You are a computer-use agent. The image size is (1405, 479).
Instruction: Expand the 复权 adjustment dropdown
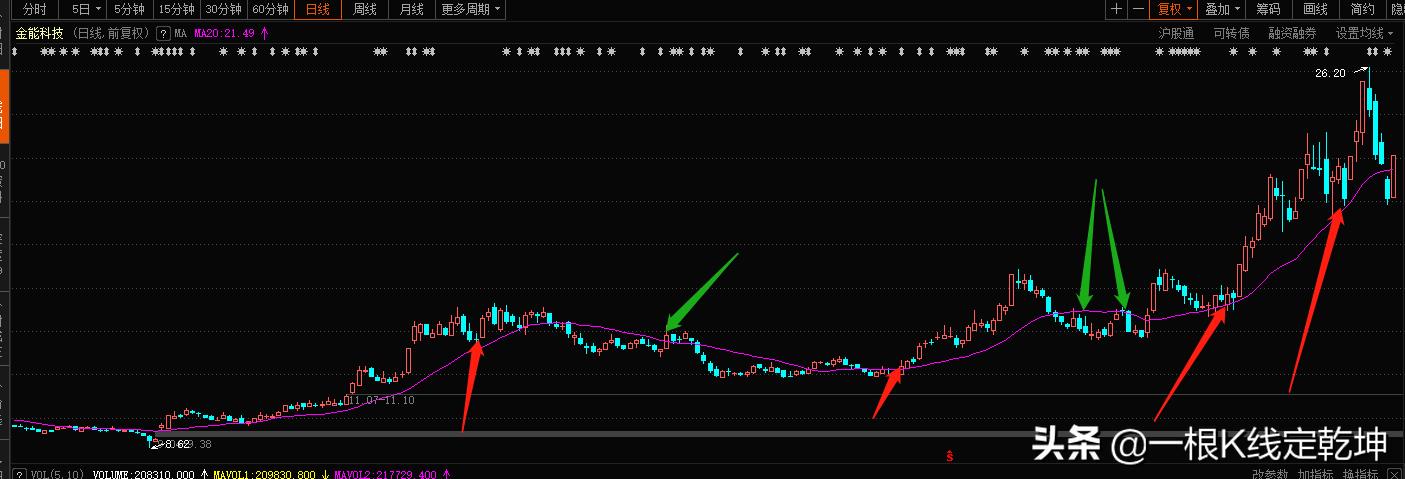tap(1174, 9)
